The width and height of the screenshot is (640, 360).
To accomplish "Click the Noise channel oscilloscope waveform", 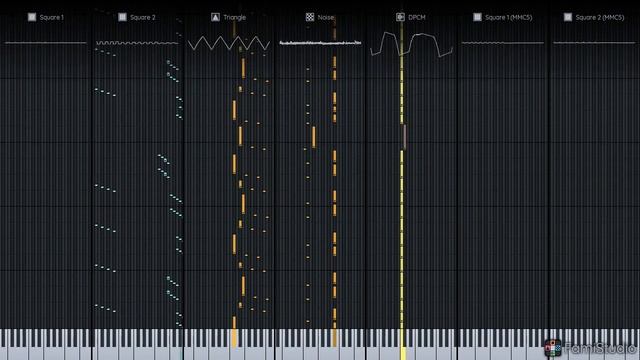I will click(x=320, y=42).
